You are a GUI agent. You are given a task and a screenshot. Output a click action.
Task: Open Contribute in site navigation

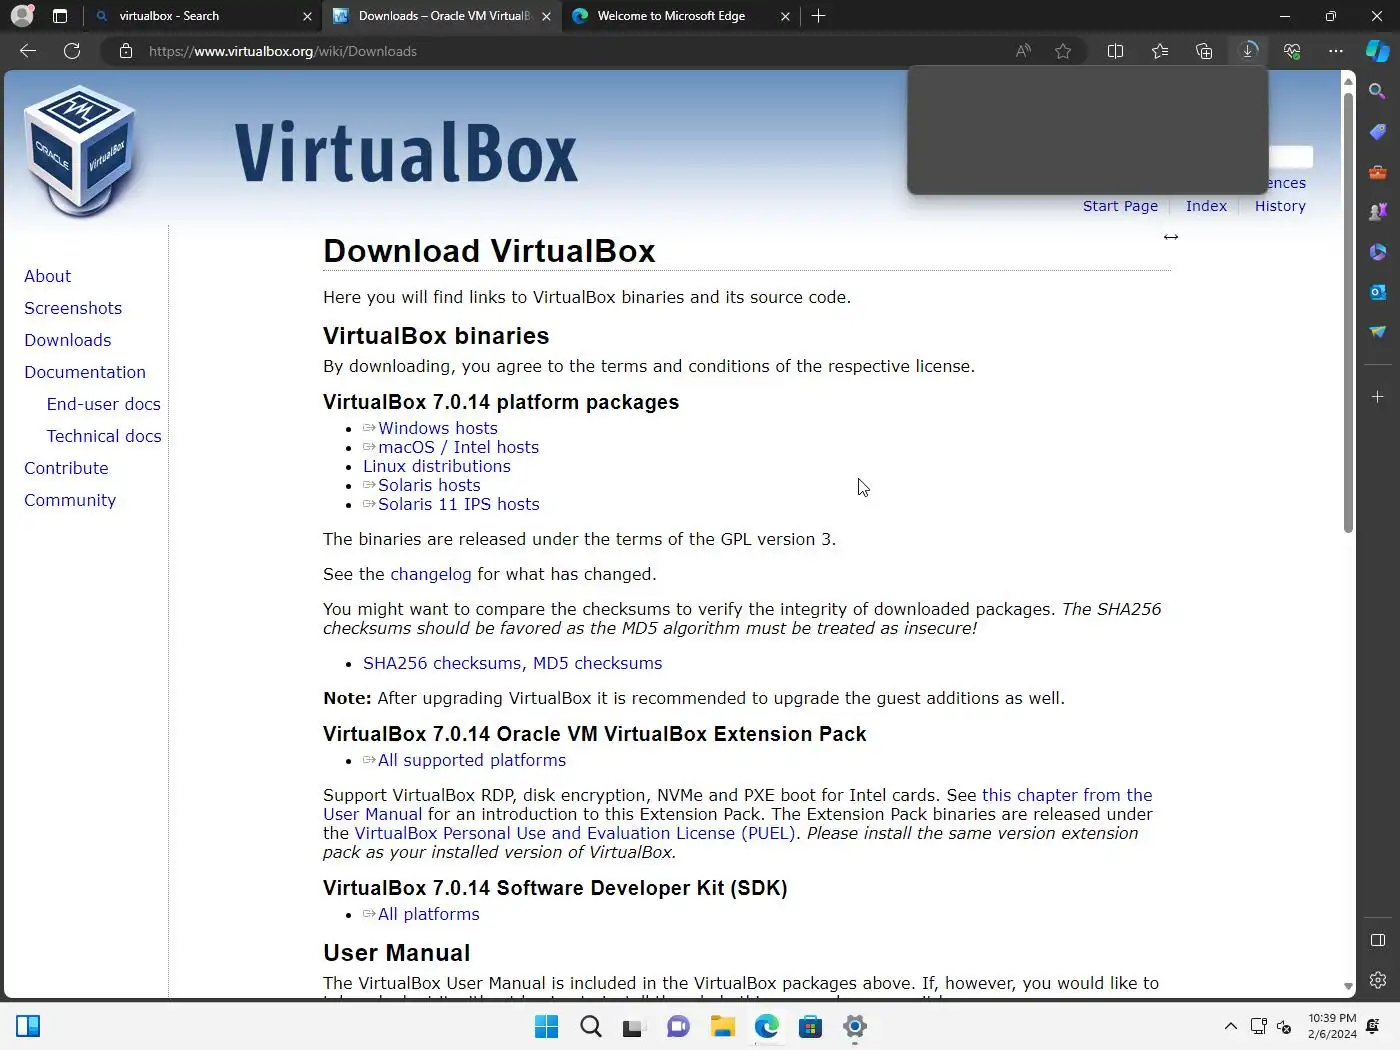coord(66,468)
